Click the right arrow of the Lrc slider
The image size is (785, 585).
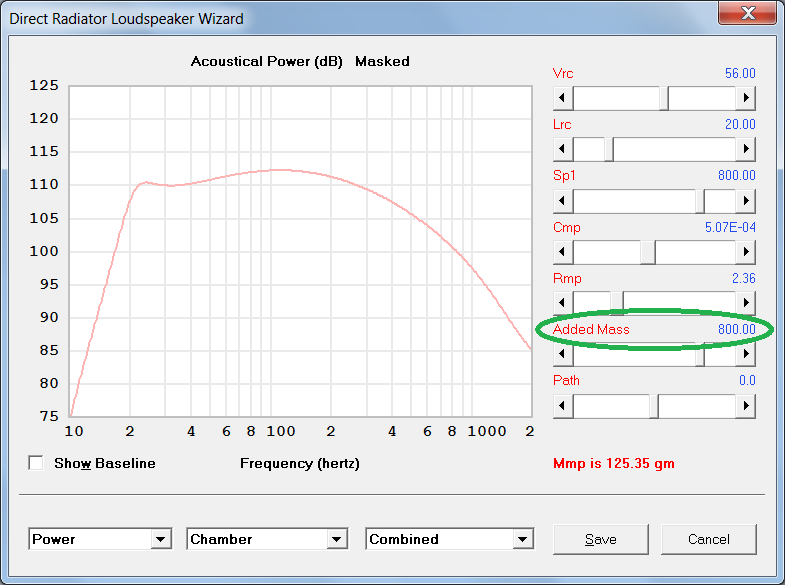point(745,149)
